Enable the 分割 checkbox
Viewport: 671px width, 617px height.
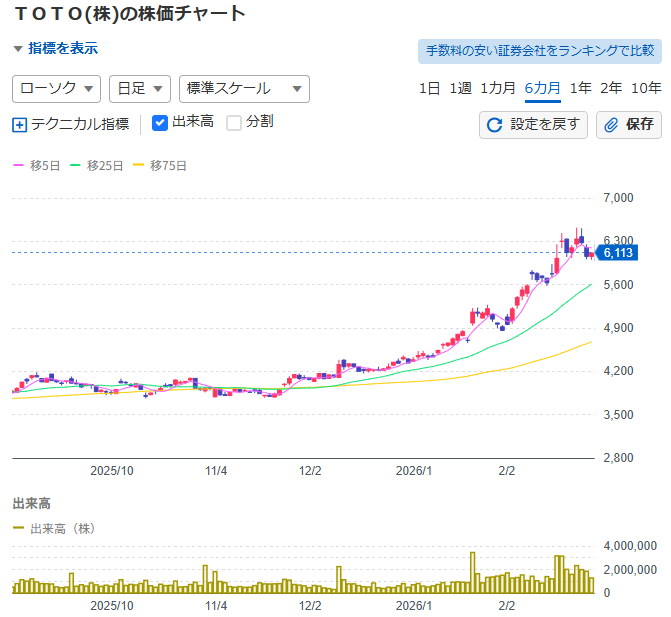[234, 123]
